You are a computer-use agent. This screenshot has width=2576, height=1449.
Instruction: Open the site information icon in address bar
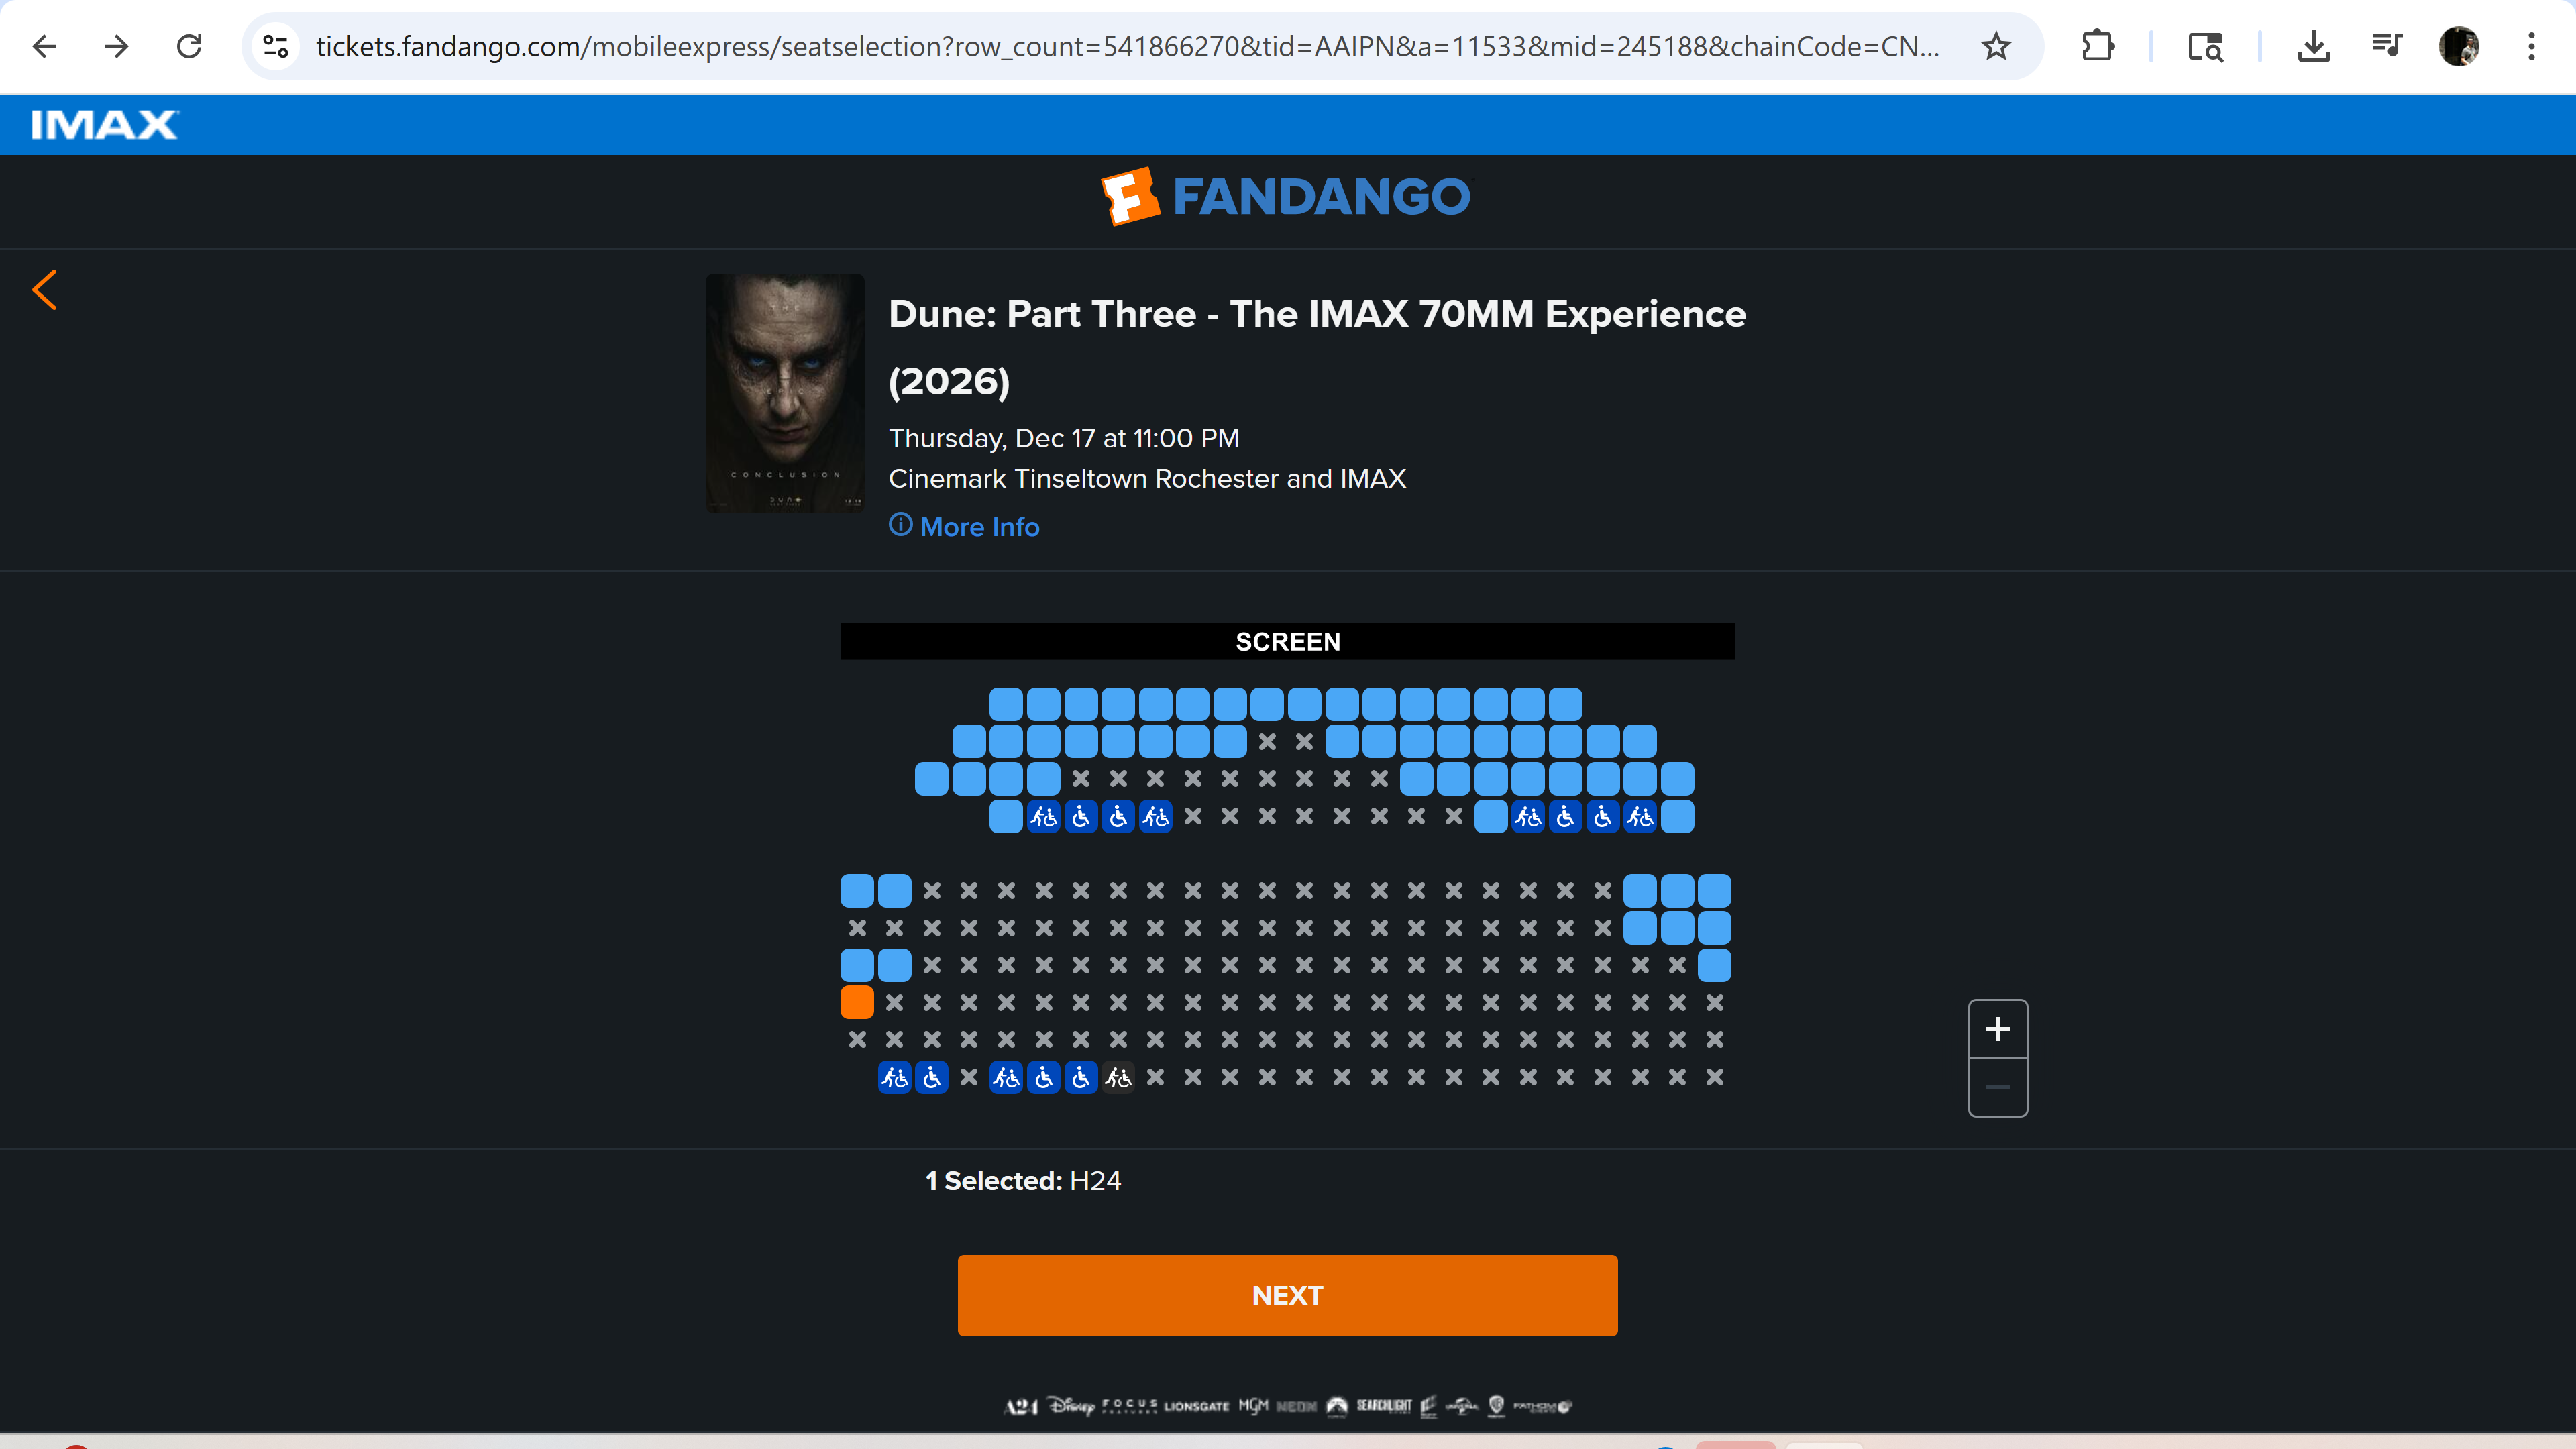click(x=275, y=46)
